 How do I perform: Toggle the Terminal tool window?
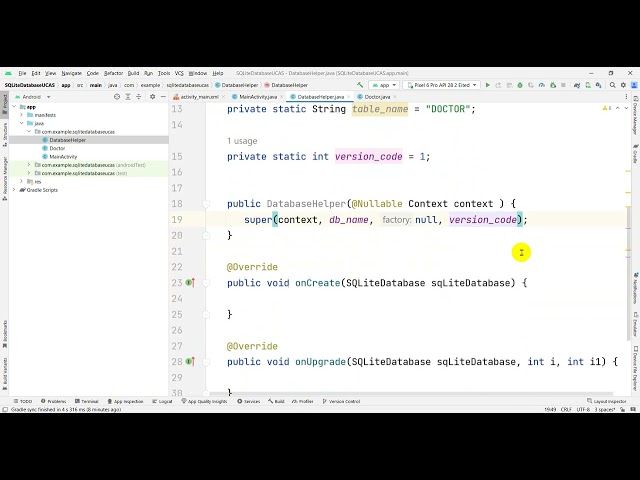pos(86,401)
